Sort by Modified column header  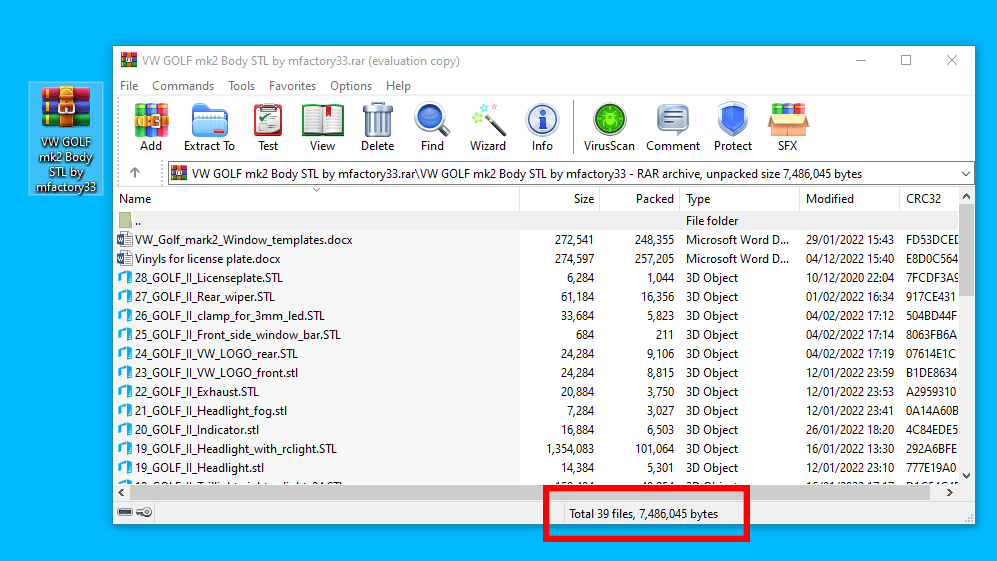click(849, 199)
